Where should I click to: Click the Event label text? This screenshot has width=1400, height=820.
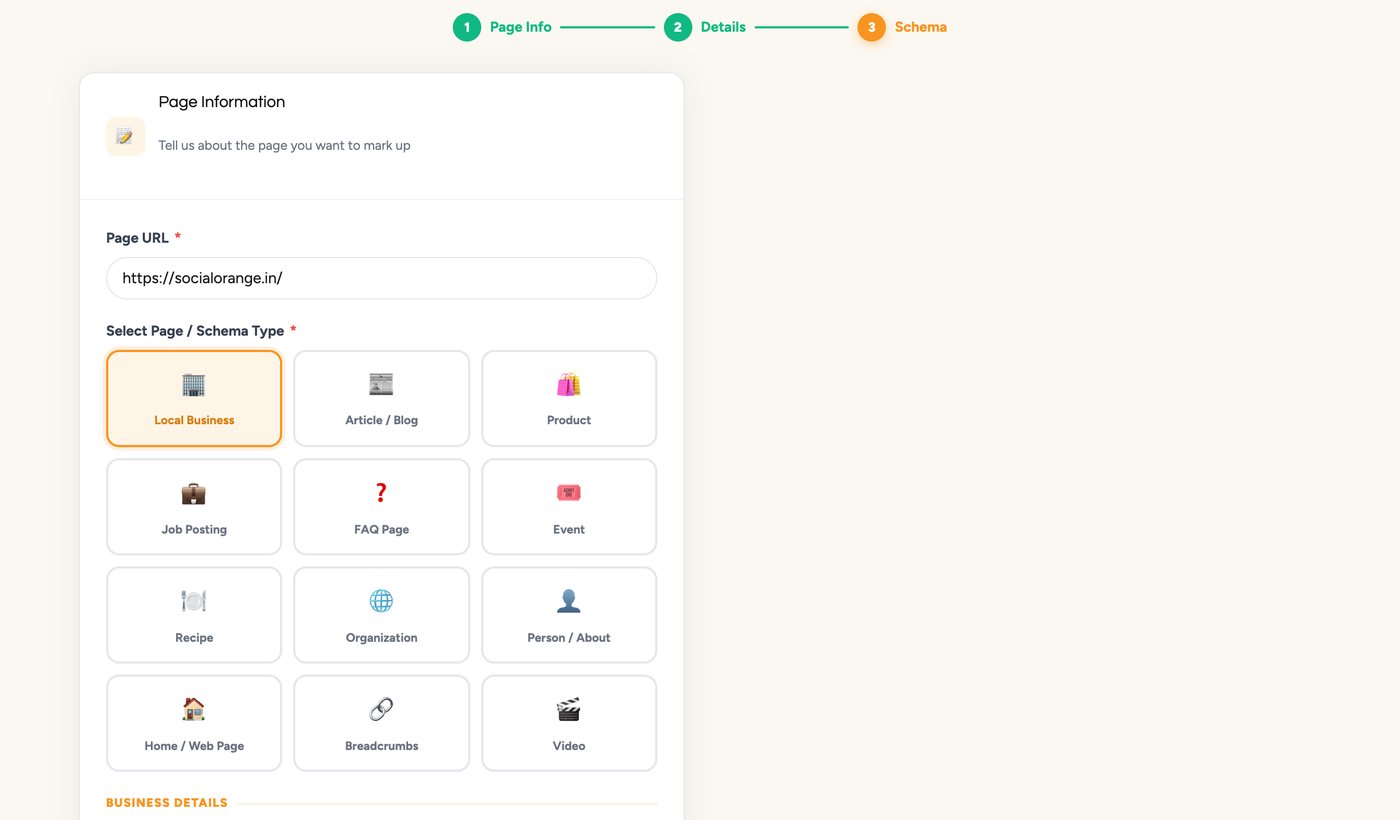(x=569, y=530)
